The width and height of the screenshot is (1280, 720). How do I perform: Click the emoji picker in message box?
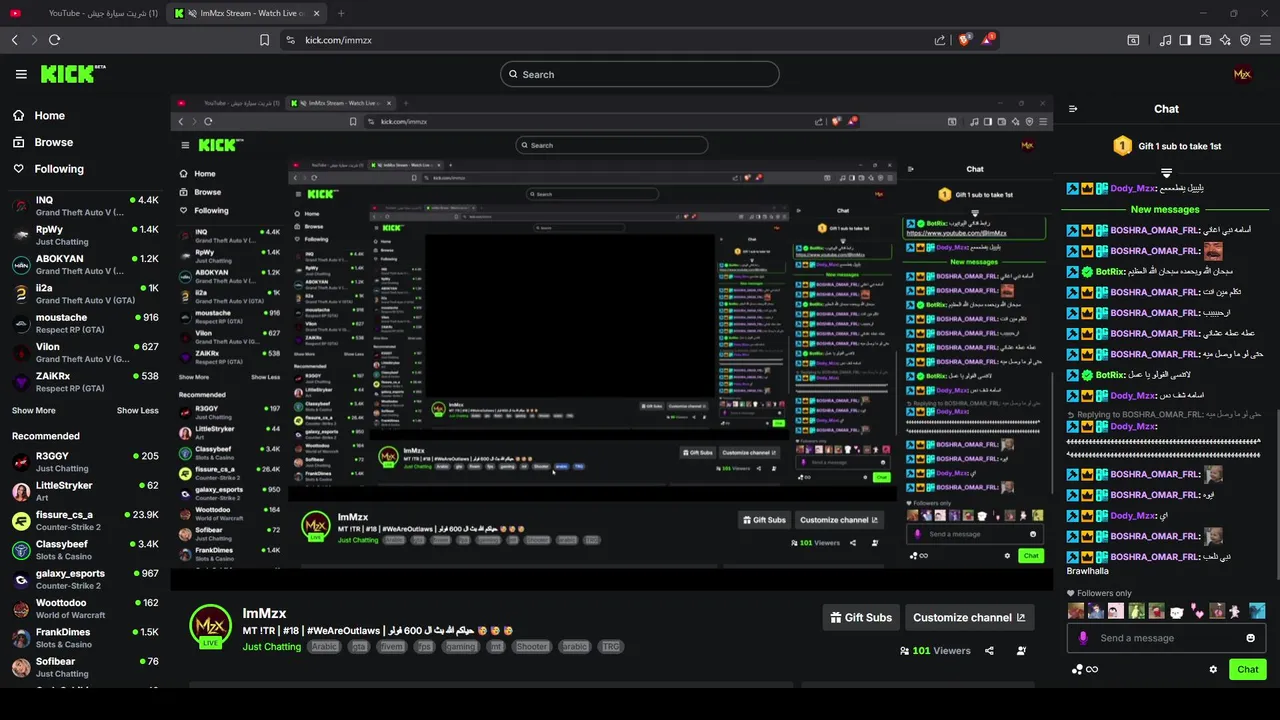(x=1250, y=638)
